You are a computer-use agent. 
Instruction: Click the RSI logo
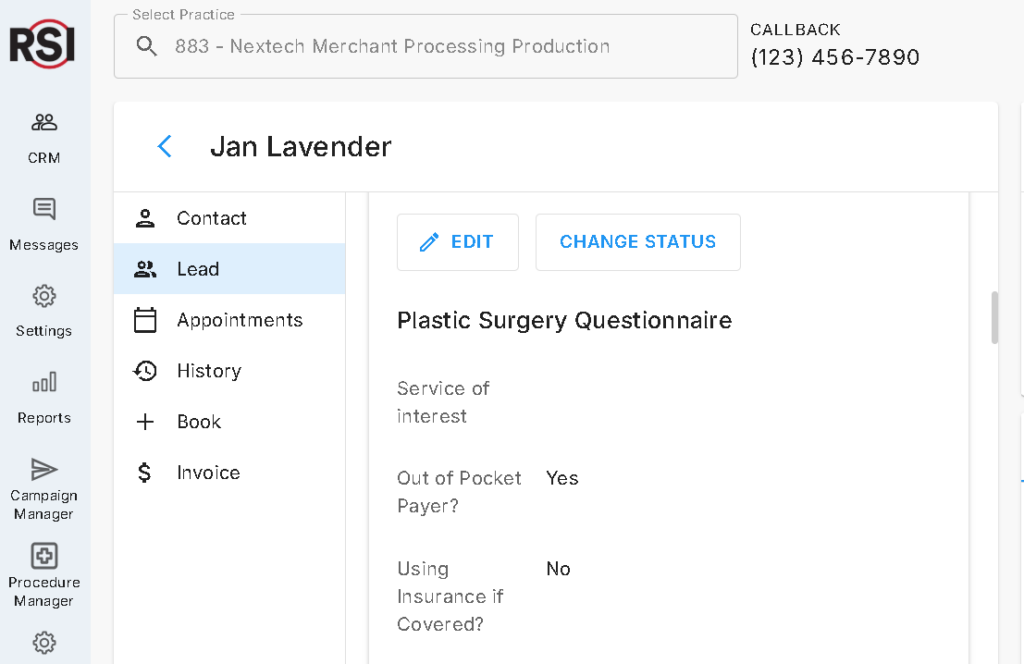pos(42,44)
